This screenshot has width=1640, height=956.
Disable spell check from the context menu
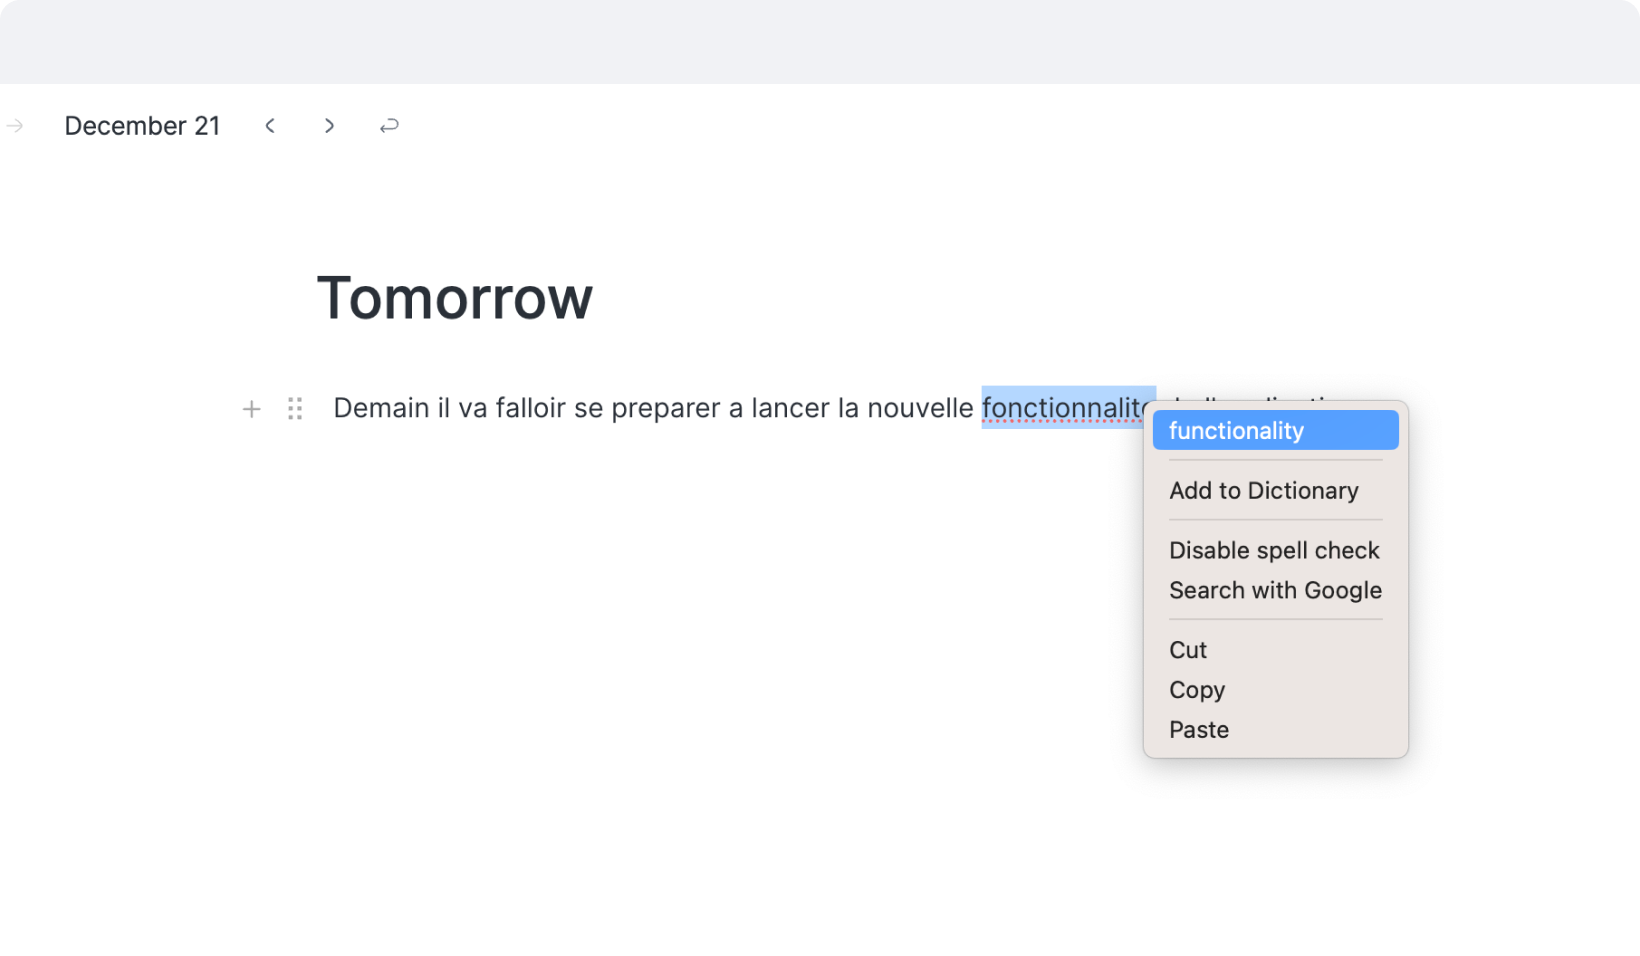[x=1273, y=551]
